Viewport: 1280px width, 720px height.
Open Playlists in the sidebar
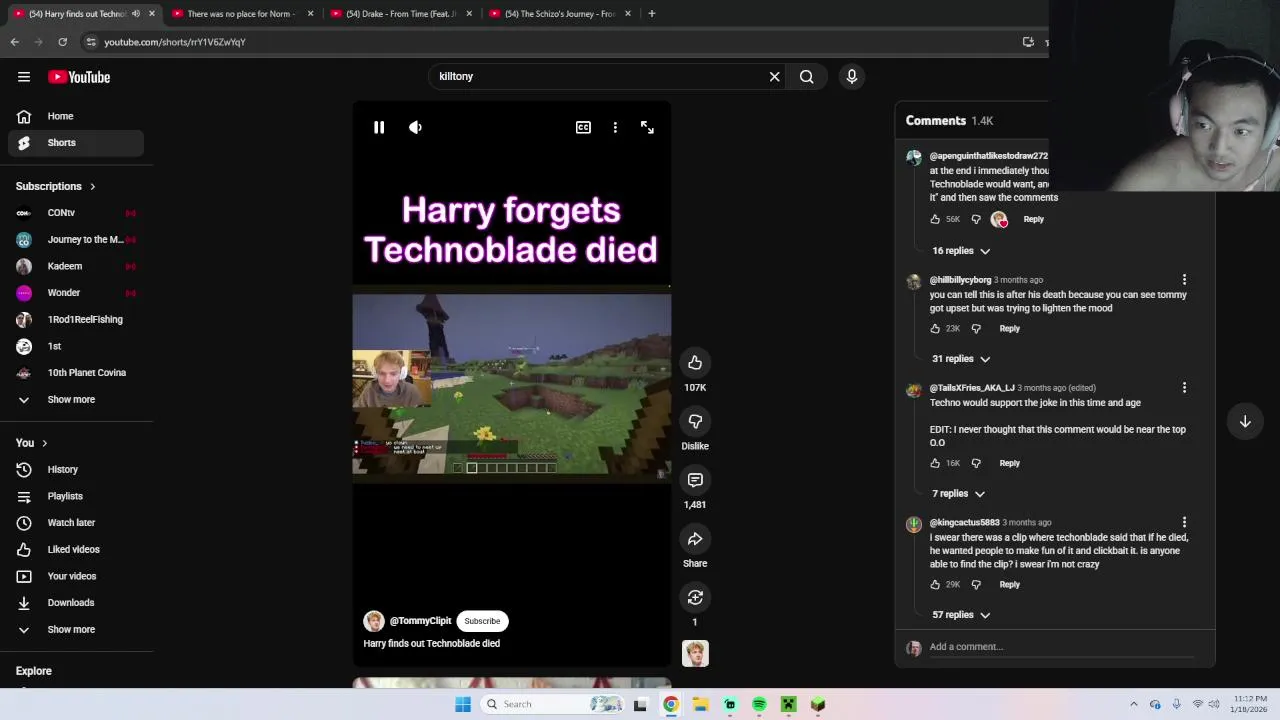[x=76, y=496]
